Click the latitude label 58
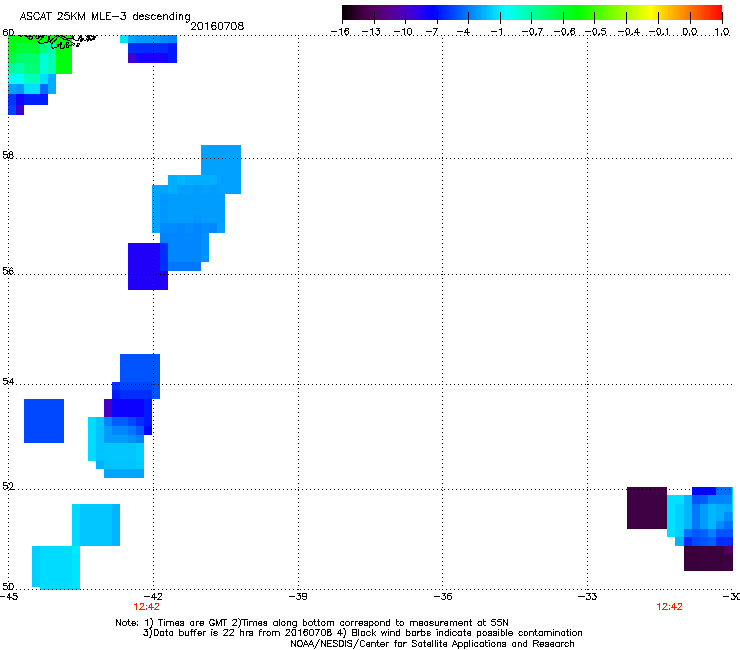The height and width of the screenshot is (650, 740). point(8,155)
